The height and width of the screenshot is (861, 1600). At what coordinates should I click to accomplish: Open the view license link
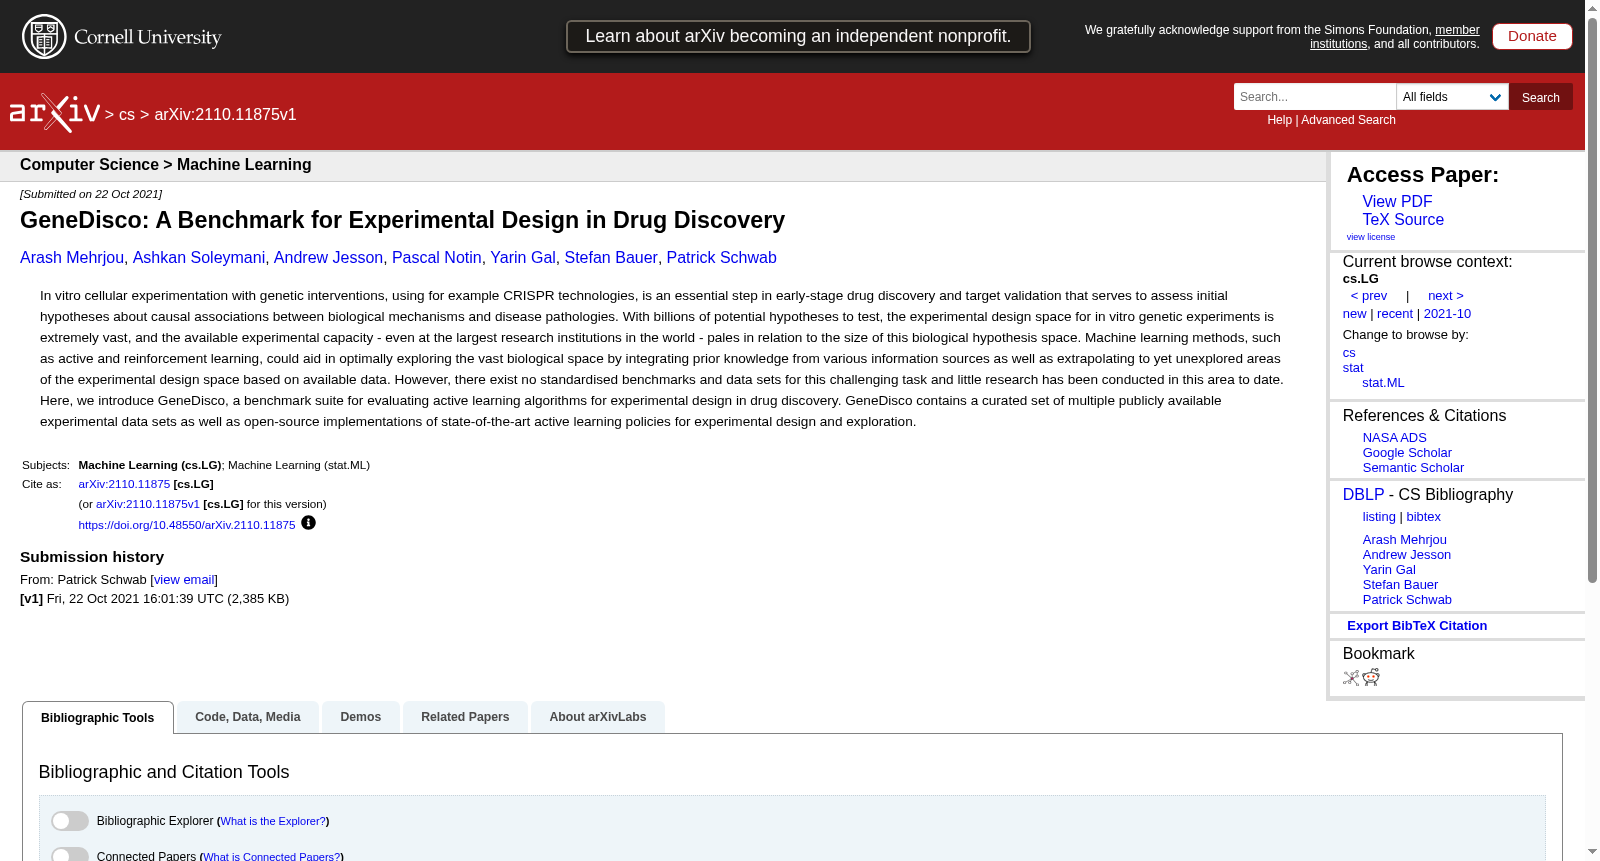(x=1370, y=237)
